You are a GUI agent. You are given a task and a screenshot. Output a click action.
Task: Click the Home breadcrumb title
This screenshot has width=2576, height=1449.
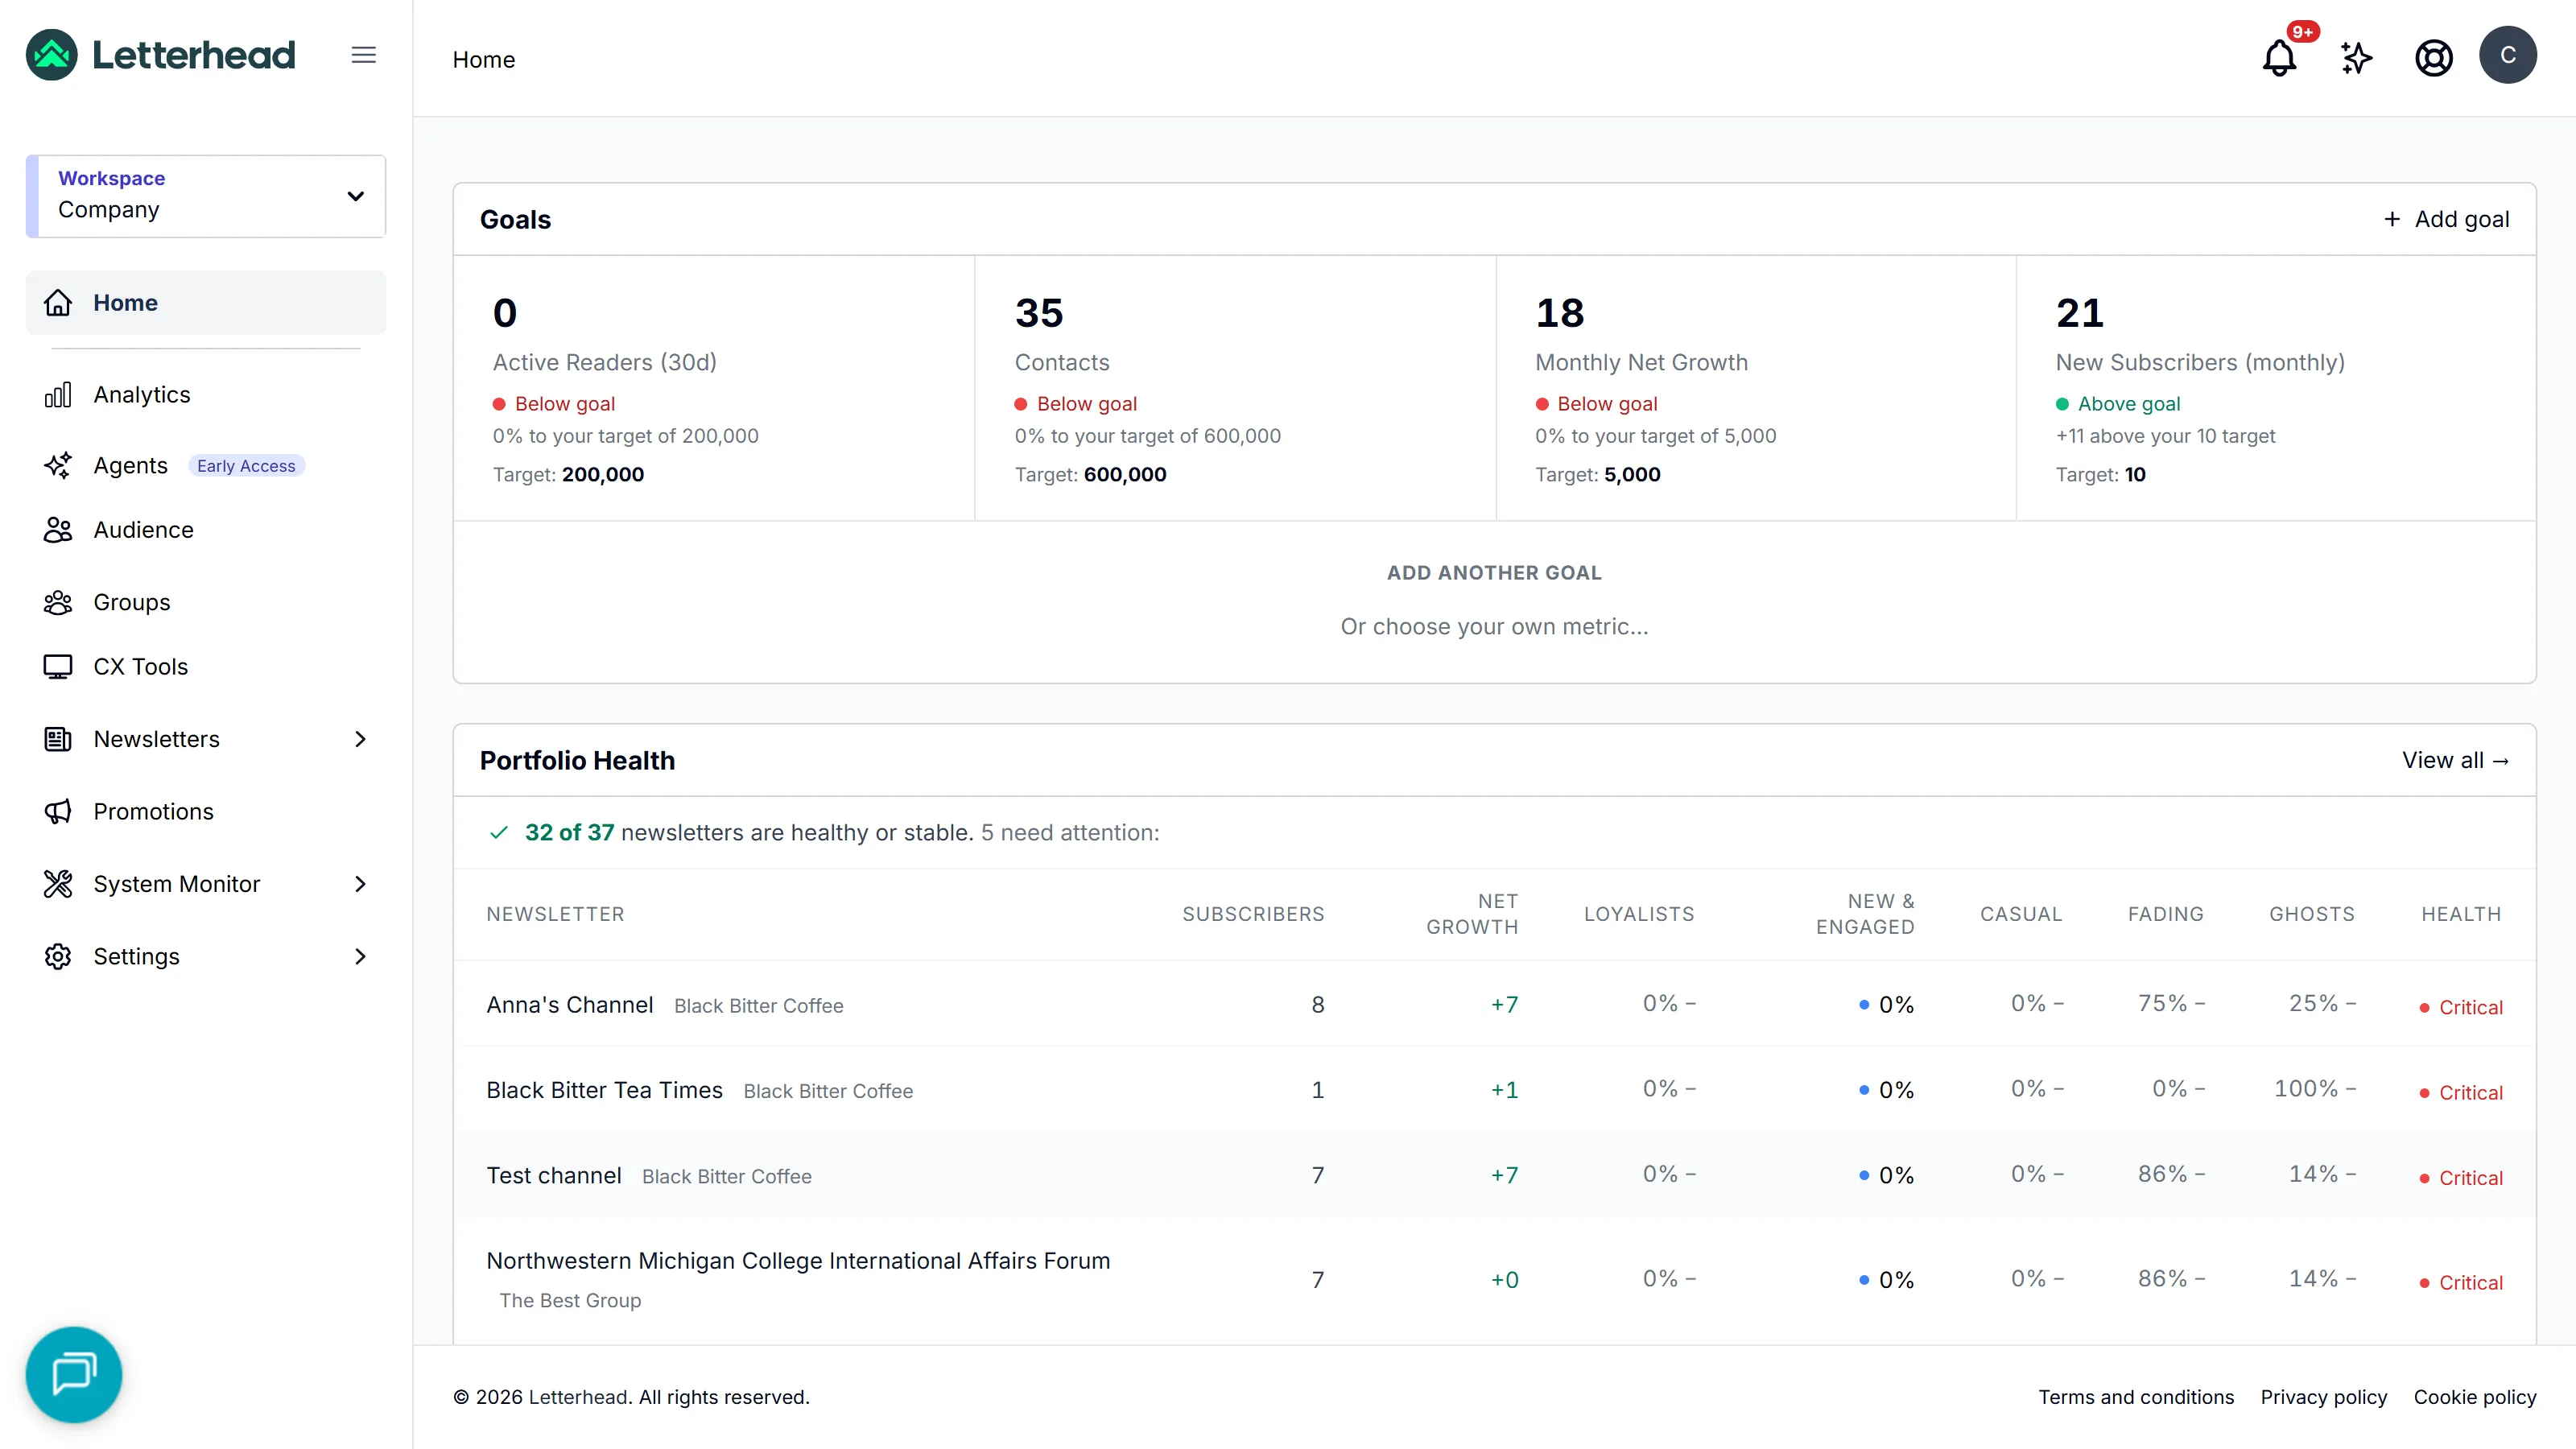[484, 59]
